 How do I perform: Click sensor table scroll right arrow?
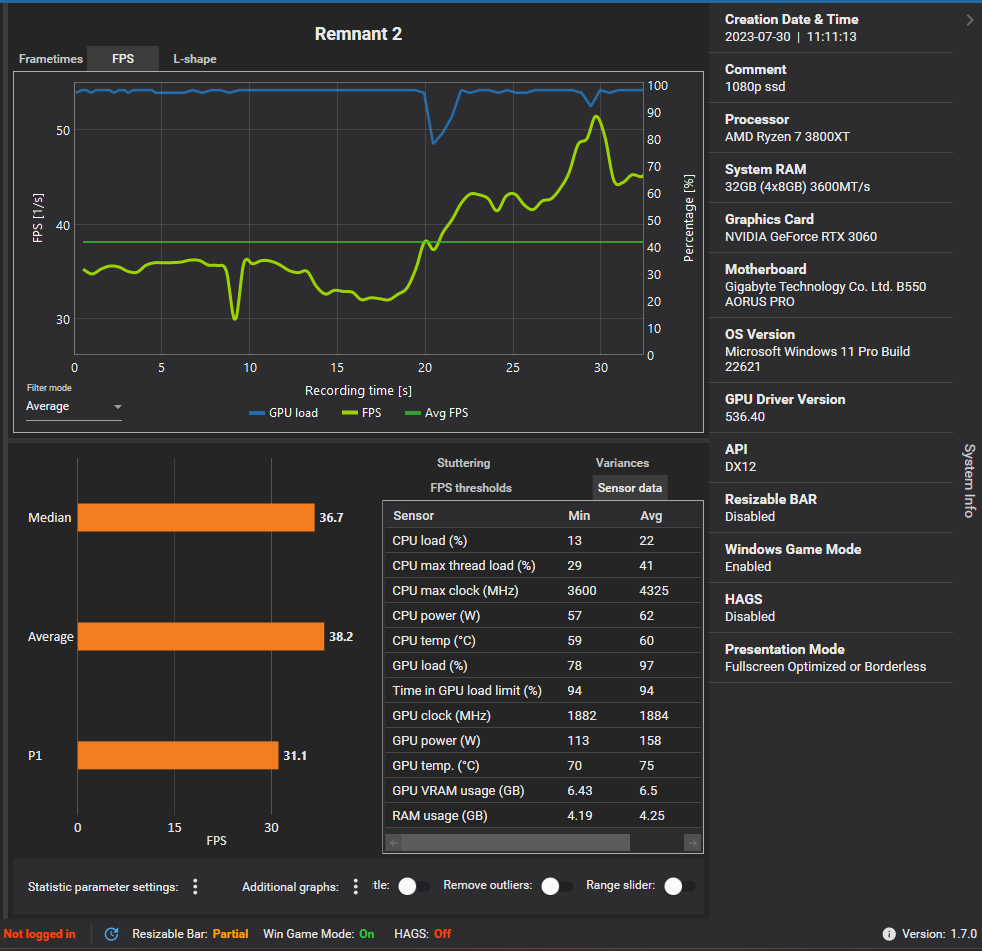pyautogui.click(x=692, y=843)
